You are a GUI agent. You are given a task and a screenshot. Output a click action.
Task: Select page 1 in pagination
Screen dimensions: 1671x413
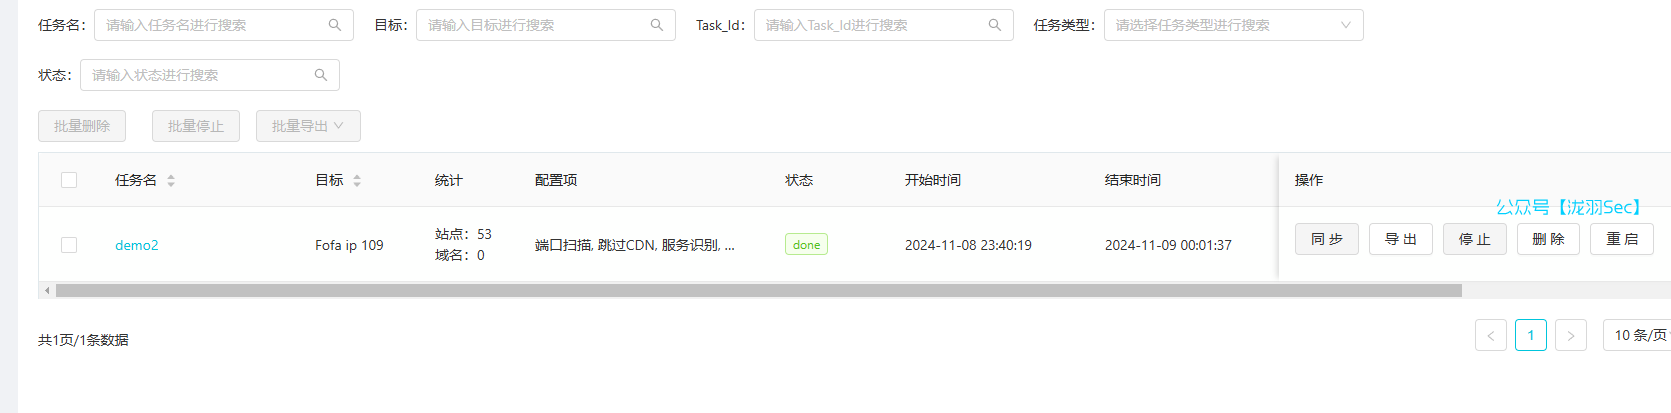tap(1531, 335)
